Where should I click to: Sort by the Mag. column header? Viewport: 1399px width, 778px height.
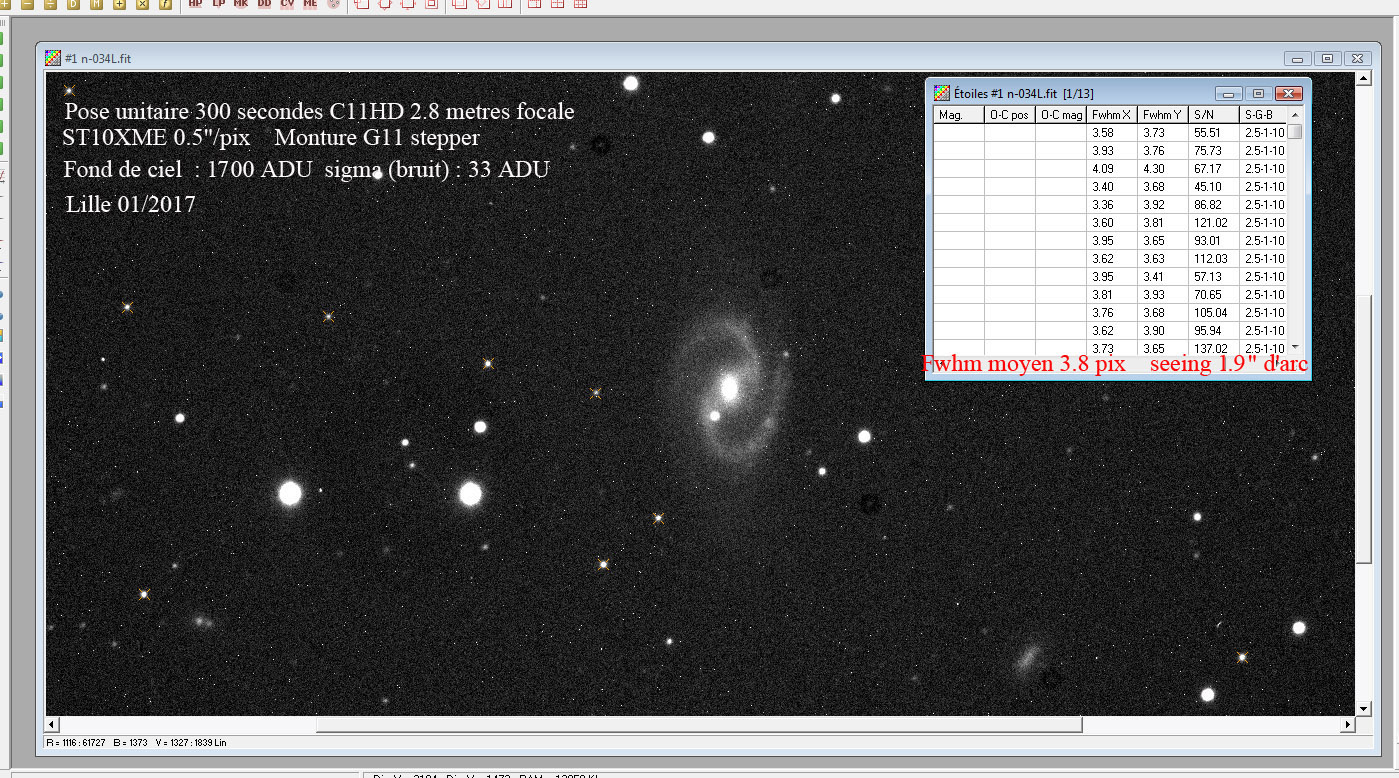click(x=959, y=115)
